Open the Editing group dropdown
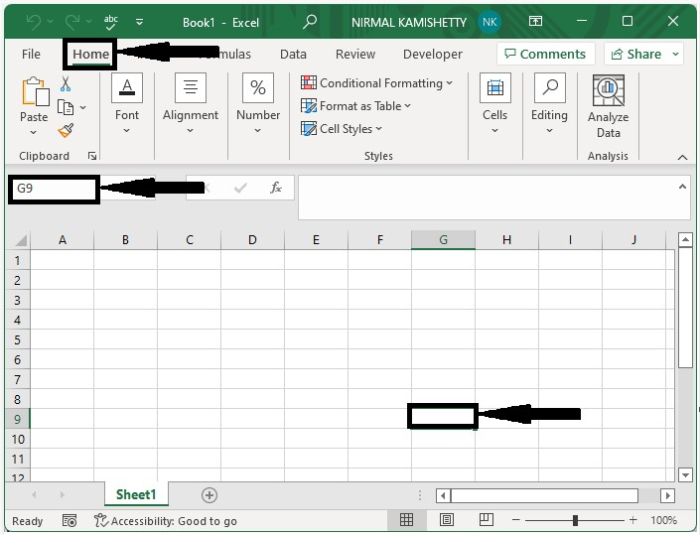 click(549, 104)
